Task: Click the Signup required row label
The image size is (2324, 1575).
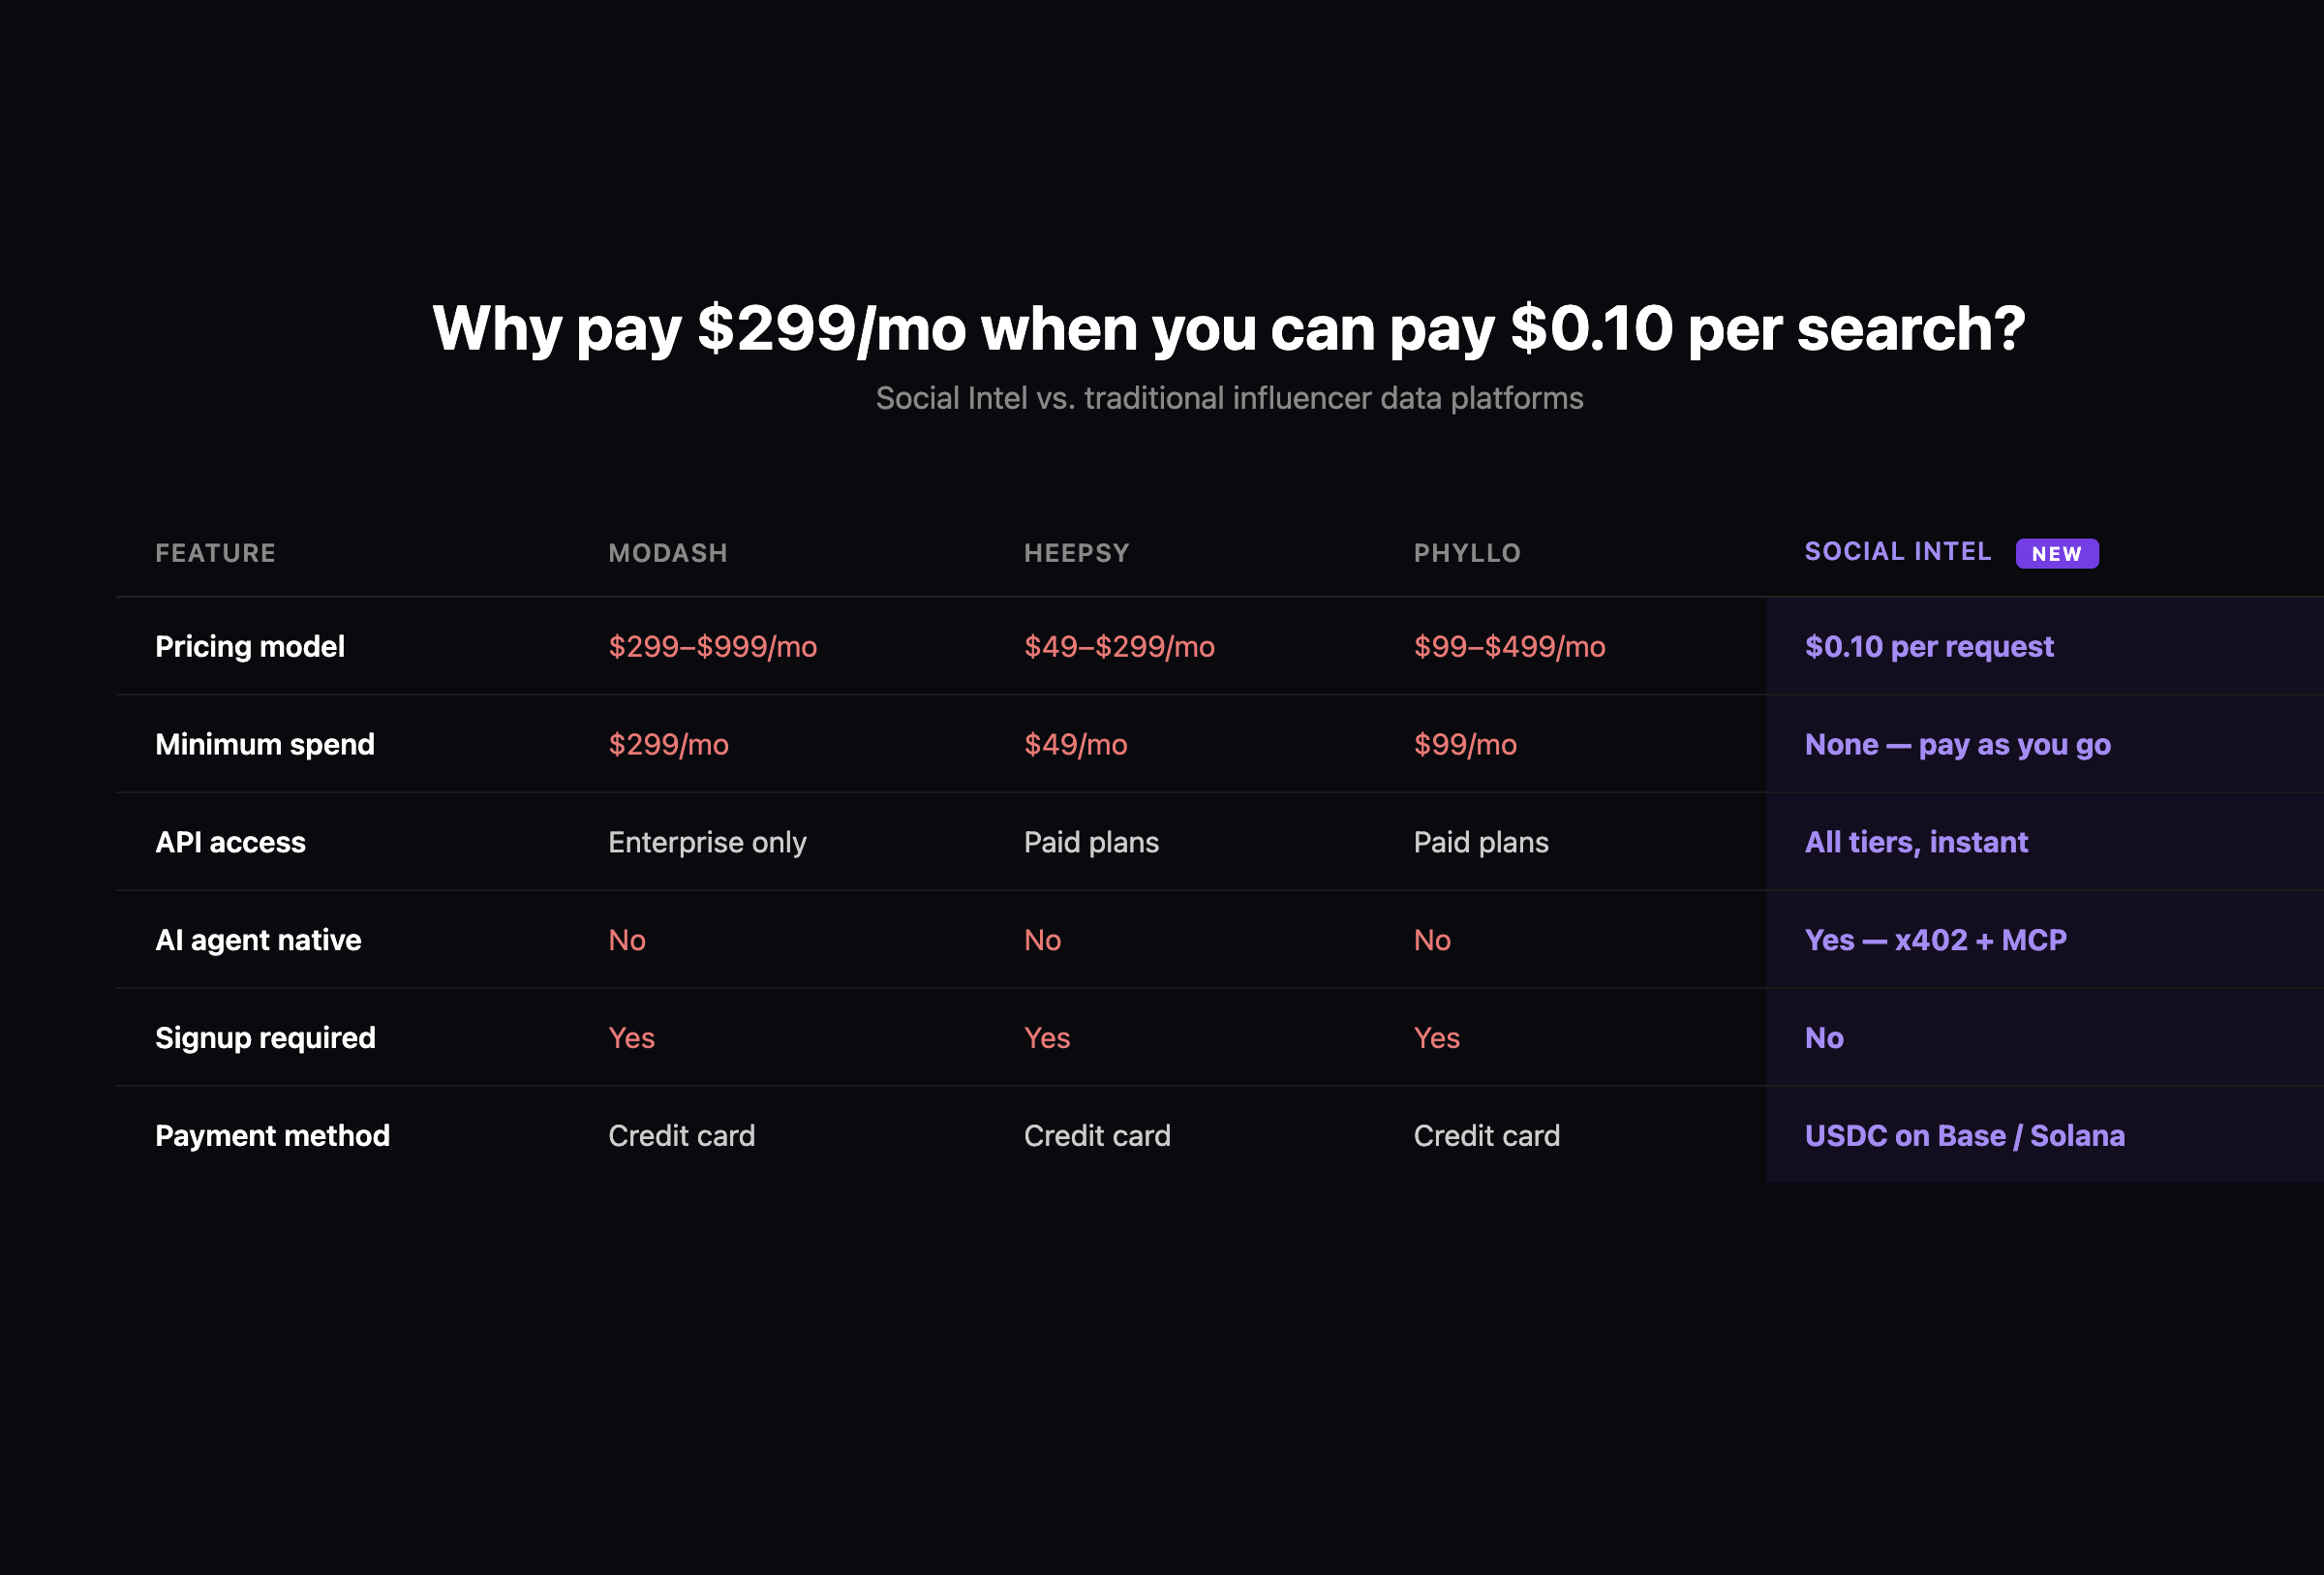Action: tap(265, 1038)
